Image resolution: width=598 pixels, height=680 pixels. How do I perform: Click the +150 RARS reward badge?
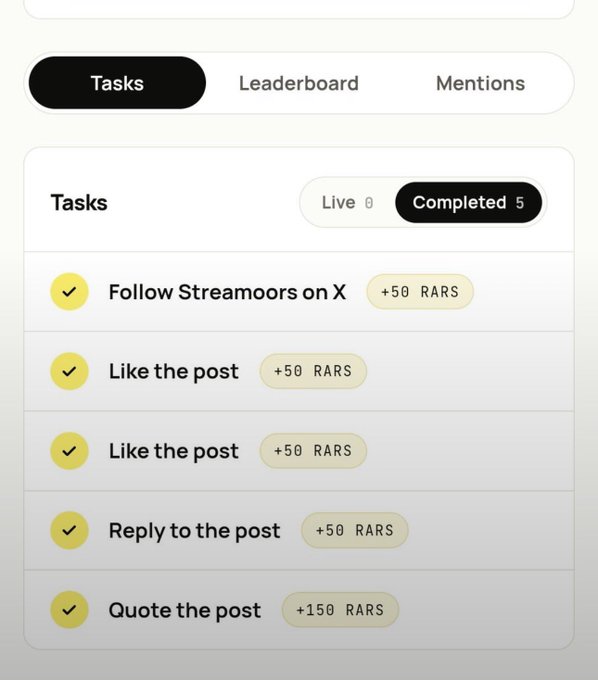point(340,610)
